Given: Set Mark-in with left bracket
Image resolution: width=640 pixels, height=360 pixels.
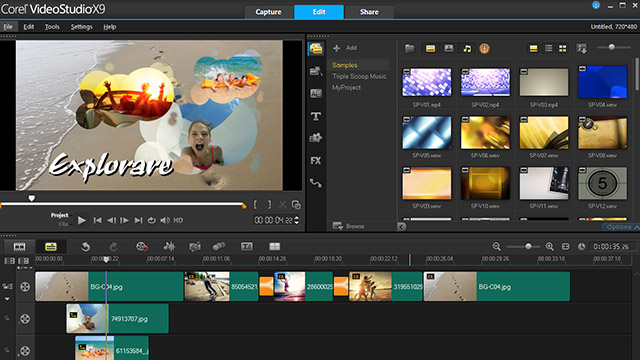Looking at the screenshot, I should 255,204.
